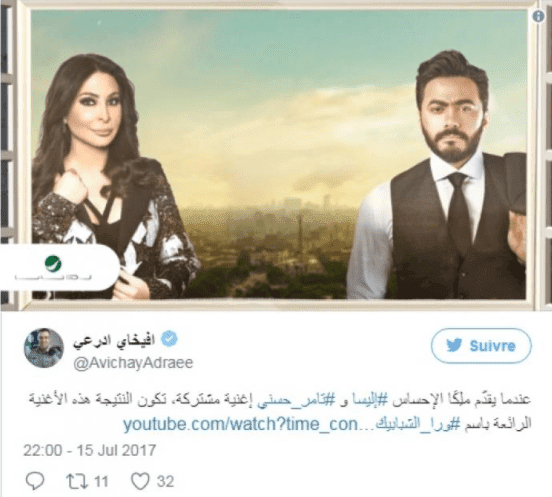Like the tweet with the heart icon

(140, 481)
